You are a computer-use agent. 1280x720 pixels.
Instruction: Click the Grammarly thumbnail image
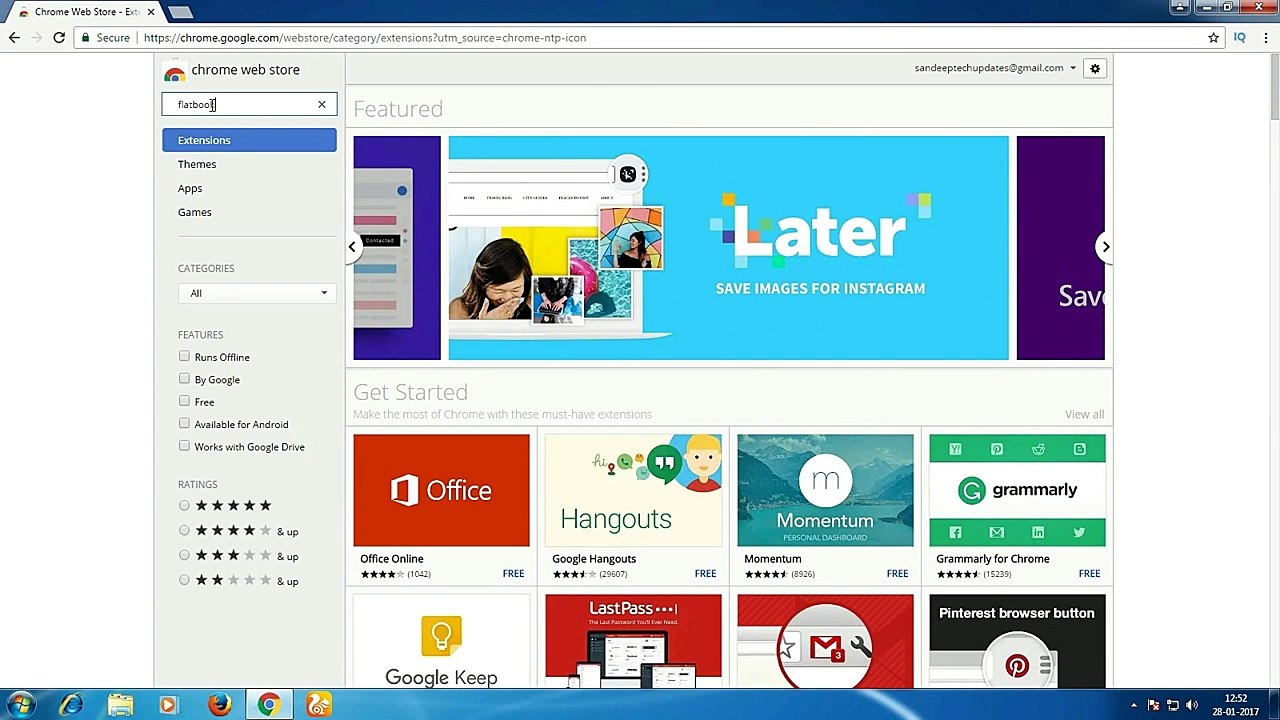pyautogui.click(x=1017, y=490)
